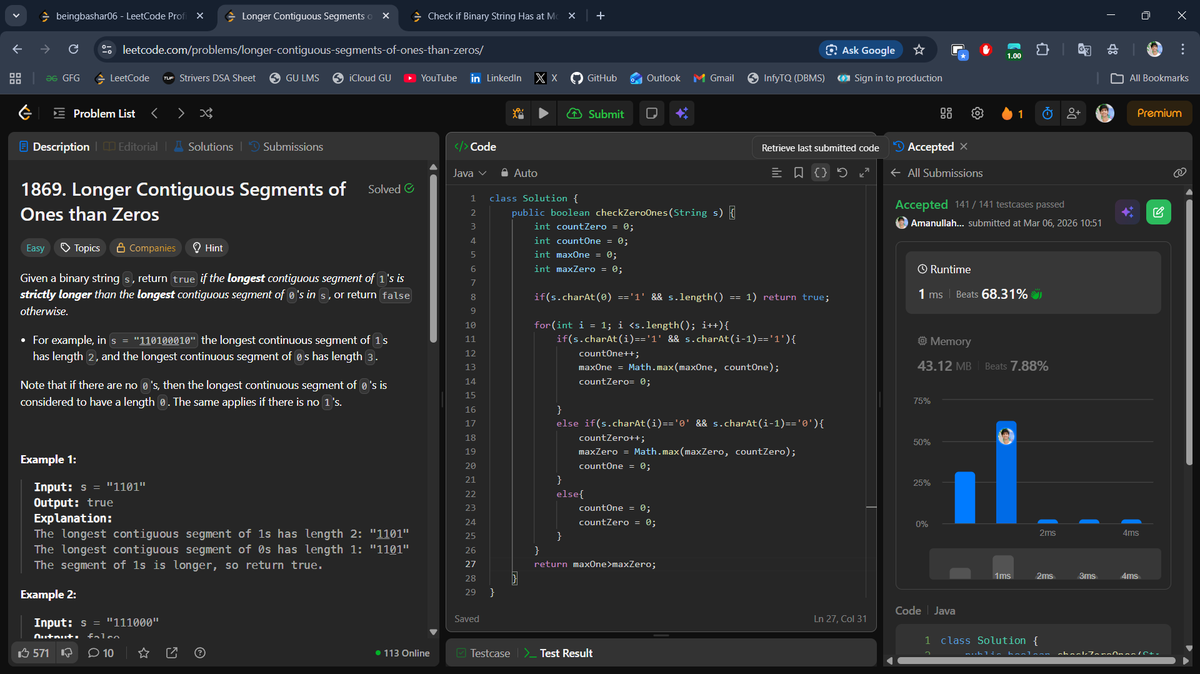Click Ask Google in address bar
The height and width of the screenshot is (674, 1200).
tap(860, 49)
